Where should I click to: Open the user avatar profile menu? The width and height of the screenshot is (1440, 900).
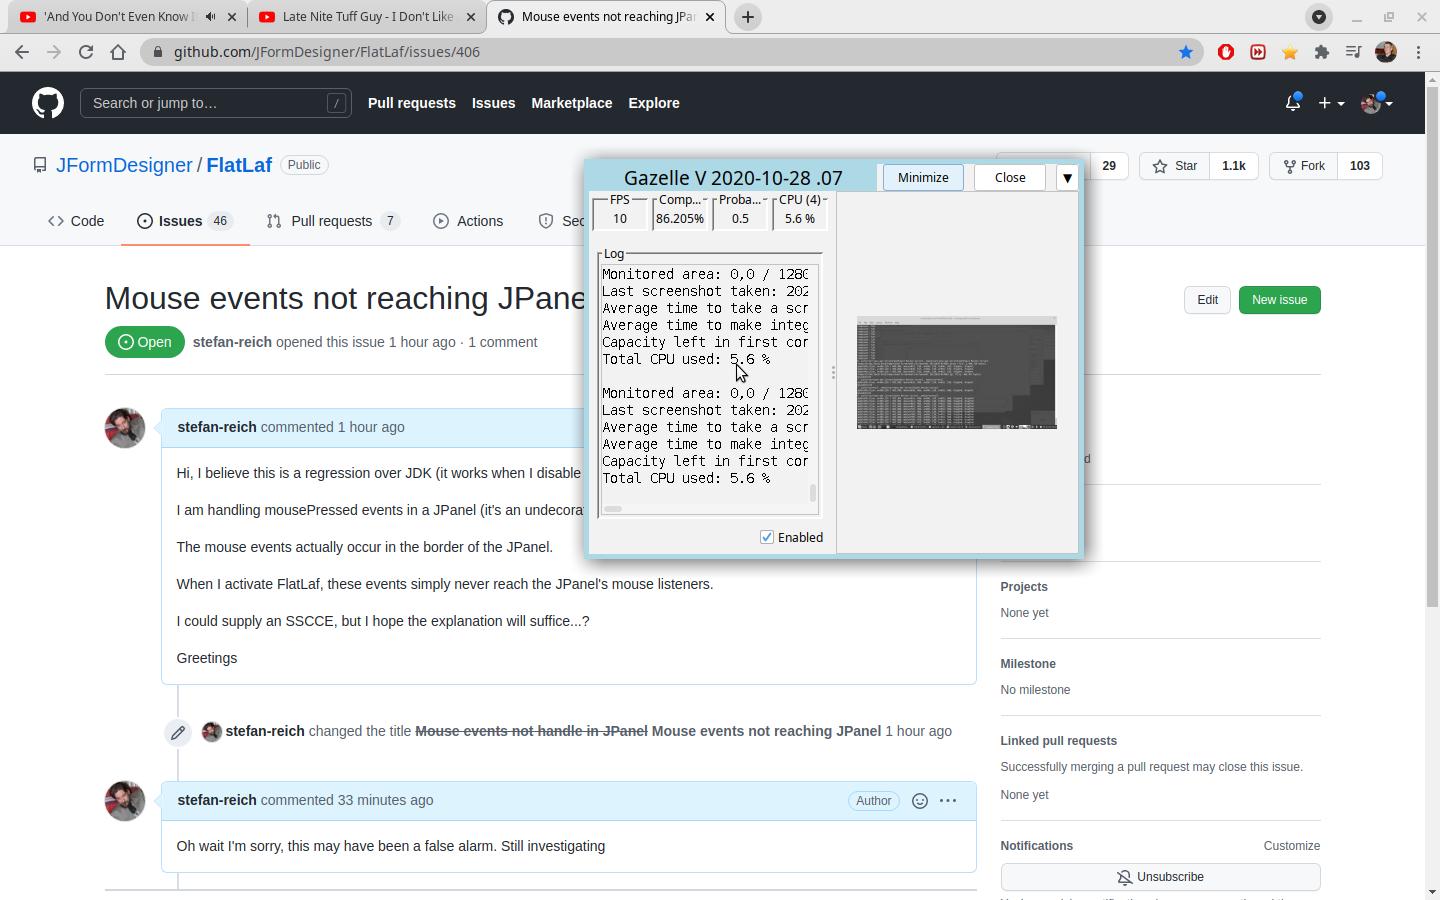[1376, 103]
